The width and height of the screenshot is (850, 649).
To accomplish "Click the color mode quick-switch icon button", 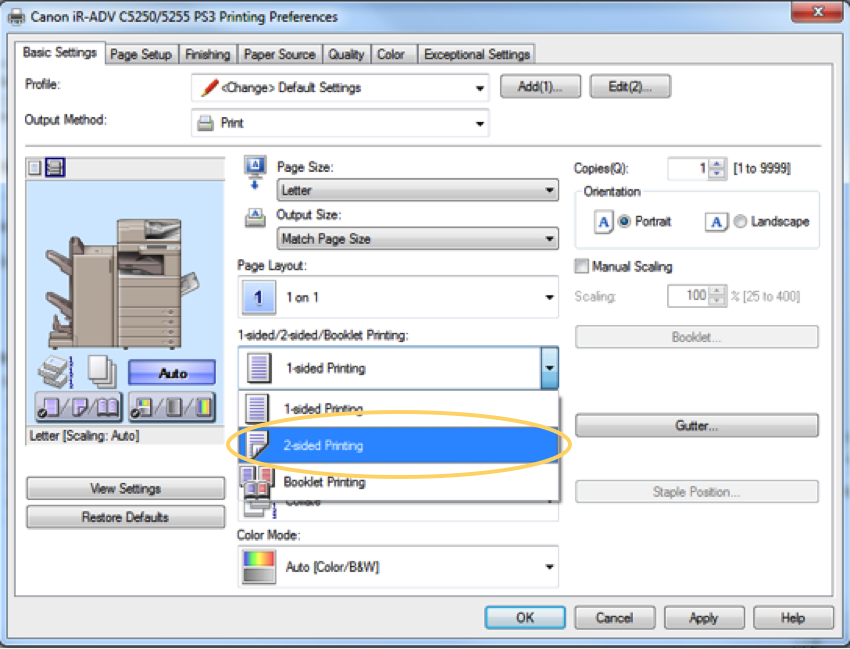I will coord(171,409).
